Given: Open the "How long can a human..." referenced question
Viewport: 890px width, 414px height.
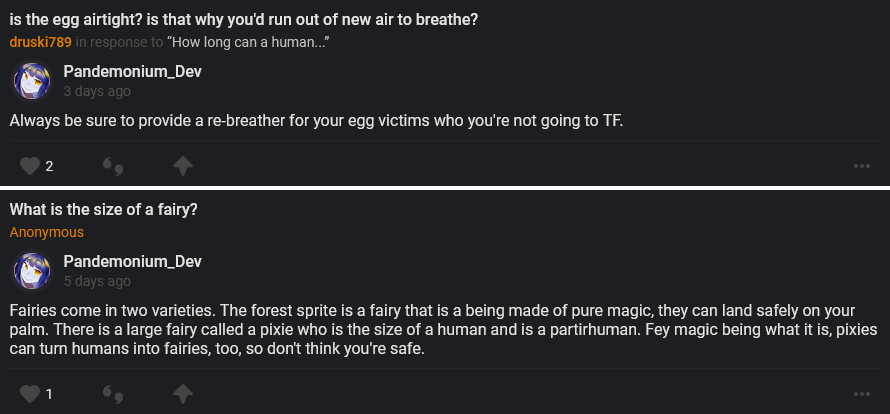Looking at the screenshot, I should [x=250, y=41].
